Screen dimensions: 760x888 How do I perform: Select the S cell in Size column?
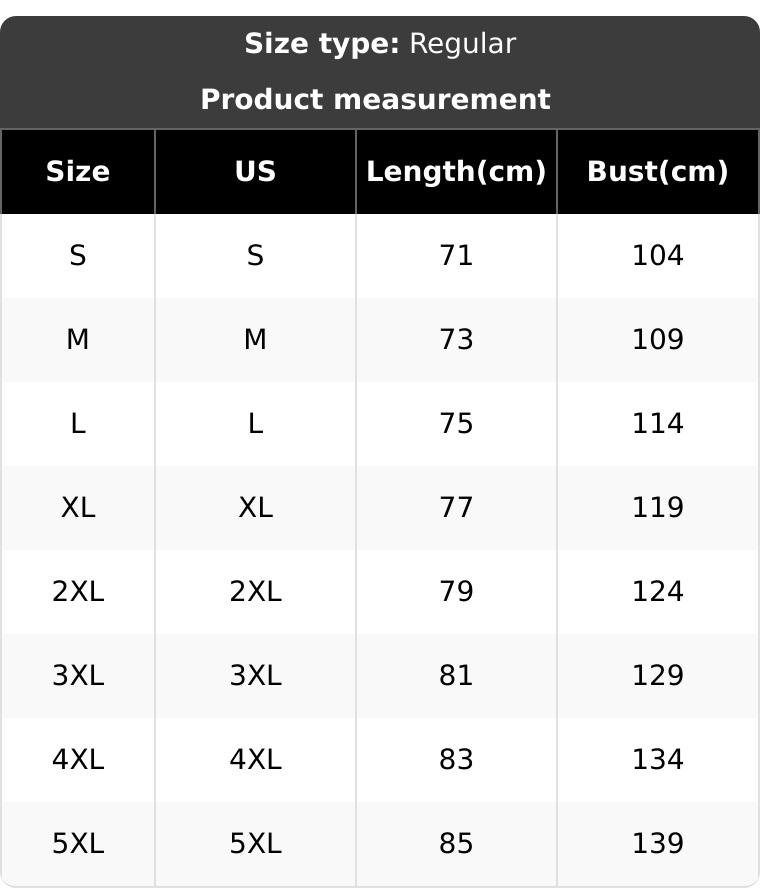tap(78, 256)
